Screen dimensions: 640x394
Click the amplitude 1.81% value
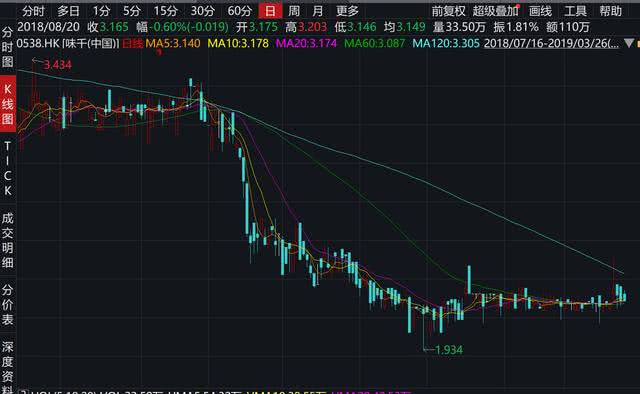[x=522, y=27]
